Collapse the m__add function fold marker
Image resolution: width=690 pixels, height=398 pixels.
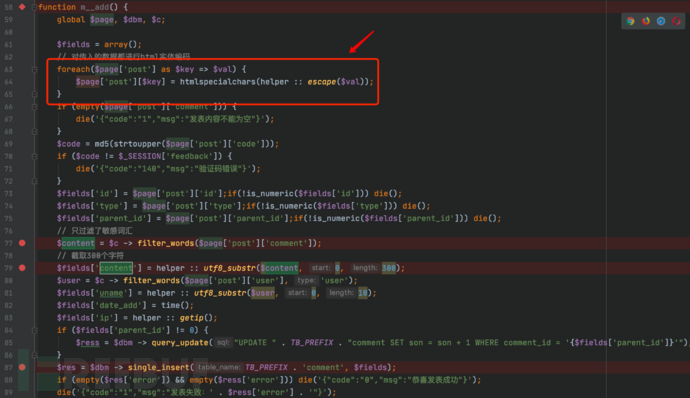(x=34, y=7)
